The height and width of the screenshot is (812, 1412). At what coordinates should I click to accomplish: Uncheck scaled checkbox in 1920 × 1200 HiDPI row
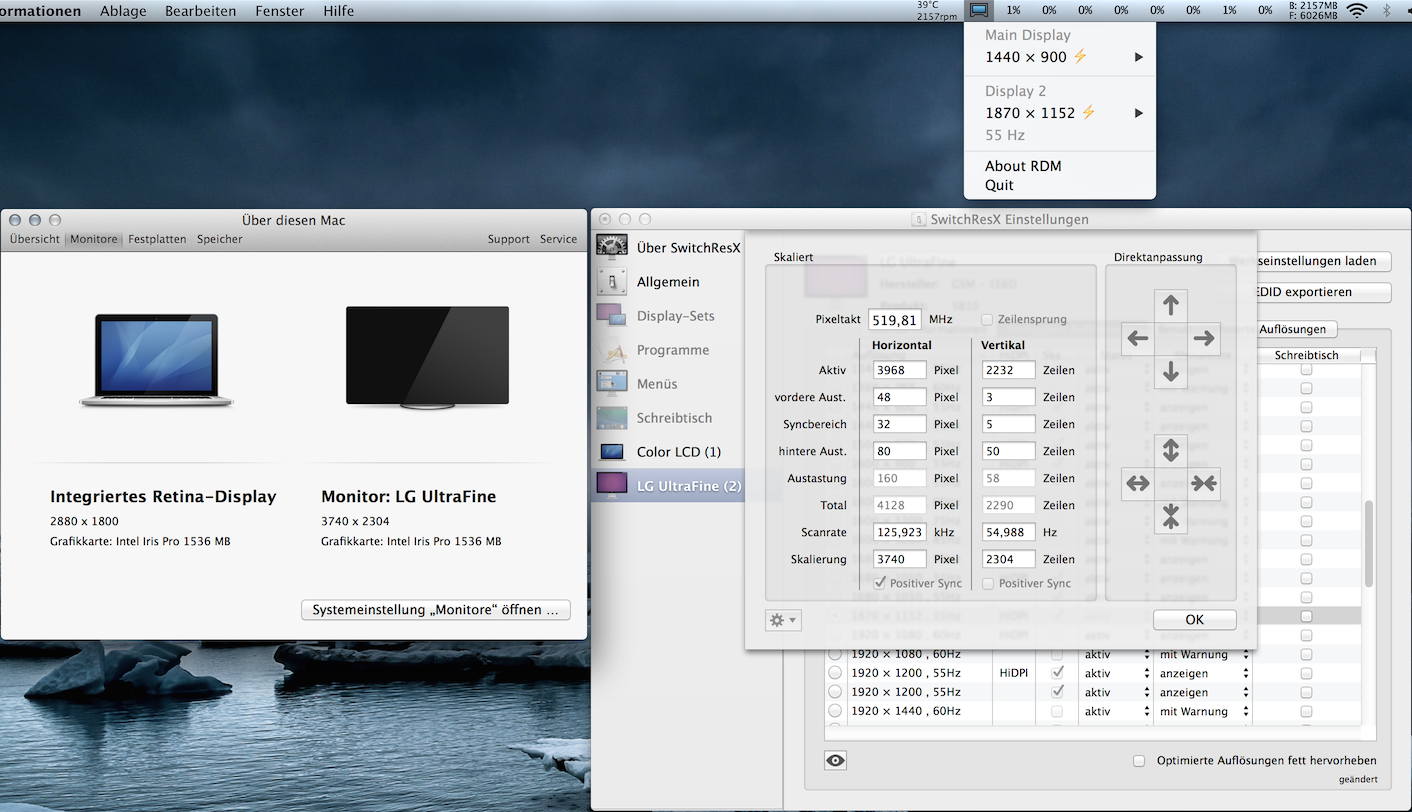[1057, 673]
